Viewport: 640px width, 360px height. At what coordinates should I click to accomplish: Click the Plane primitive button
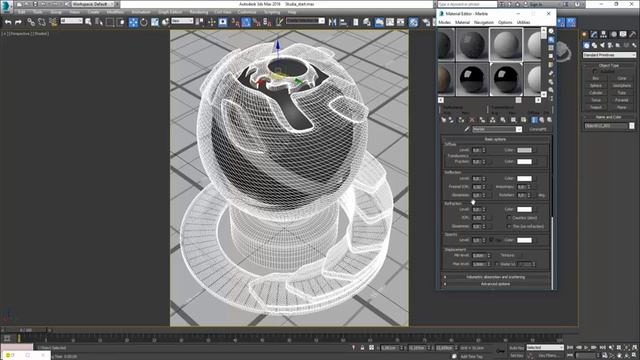tap(622, 107)
